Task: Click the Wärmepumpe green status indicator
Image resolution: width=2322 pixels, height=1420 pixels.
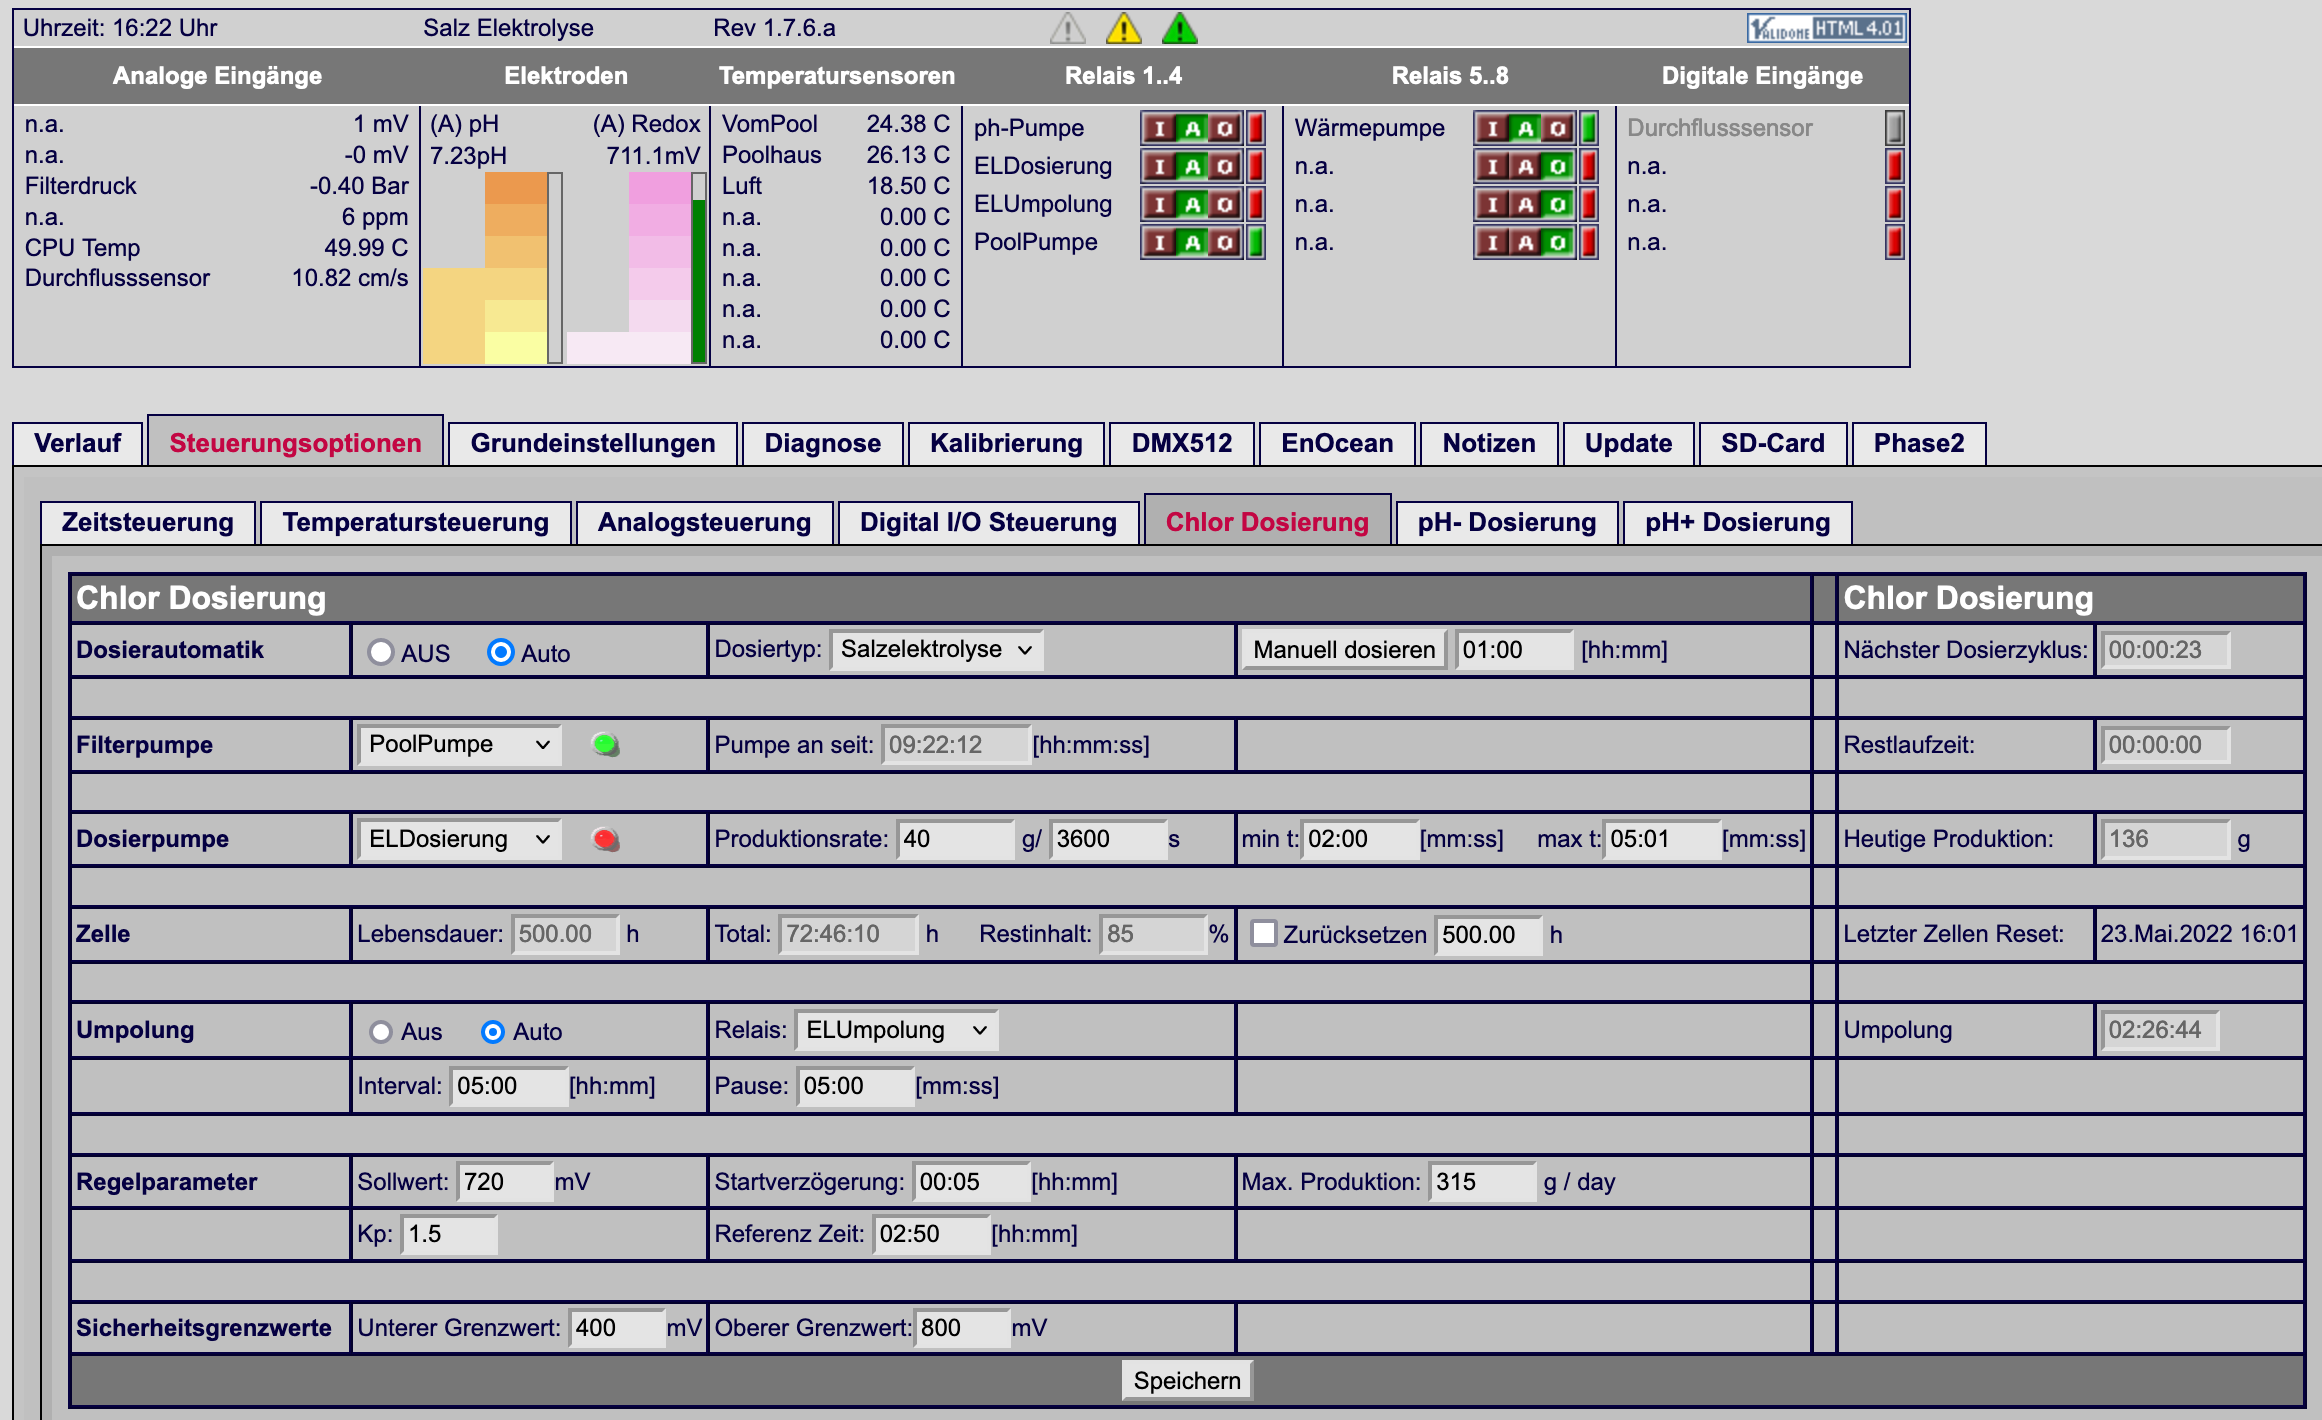Action: click(x=1589, y=128)
